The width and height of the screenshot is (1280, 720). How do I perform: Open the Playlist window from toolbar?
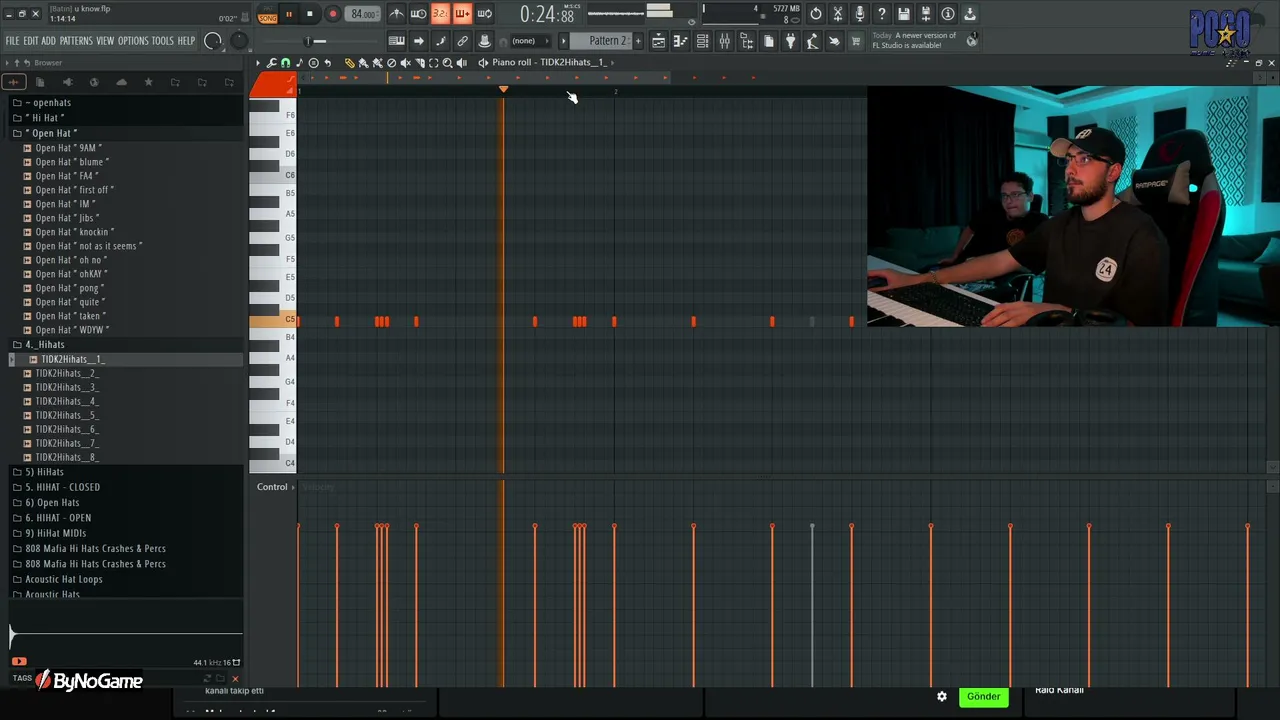pyautogui.click(x=658, y=41)
